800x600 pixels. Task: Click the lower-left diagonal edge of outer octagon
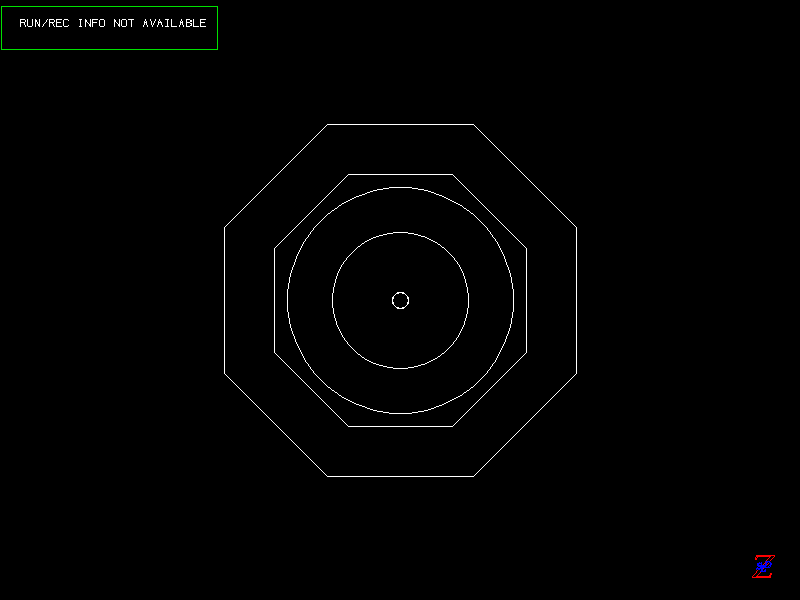coord(276,425)
